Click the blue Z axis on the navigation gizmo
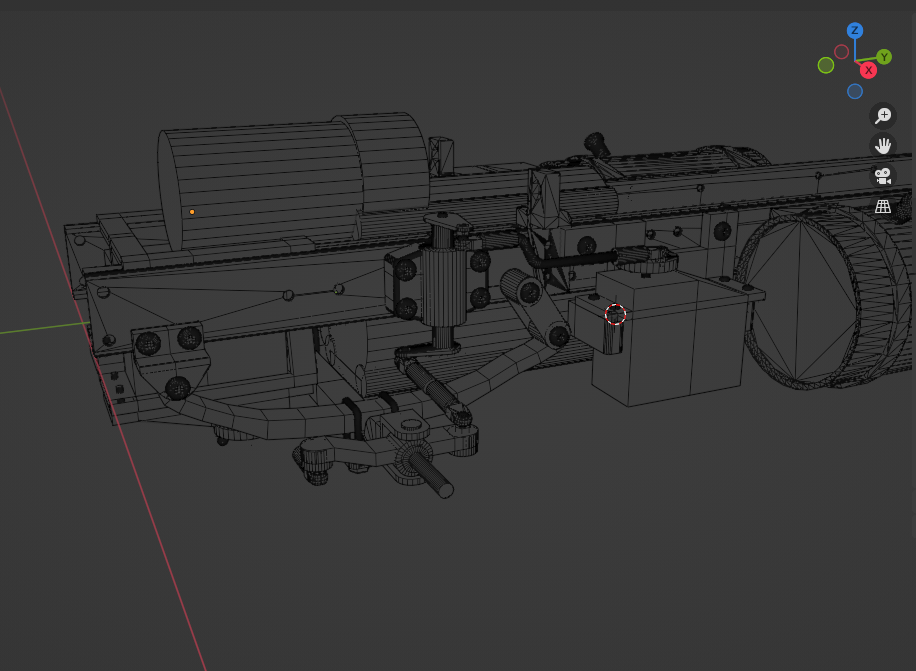This screenshot has width=916, height=671. (x=855, y=30)
